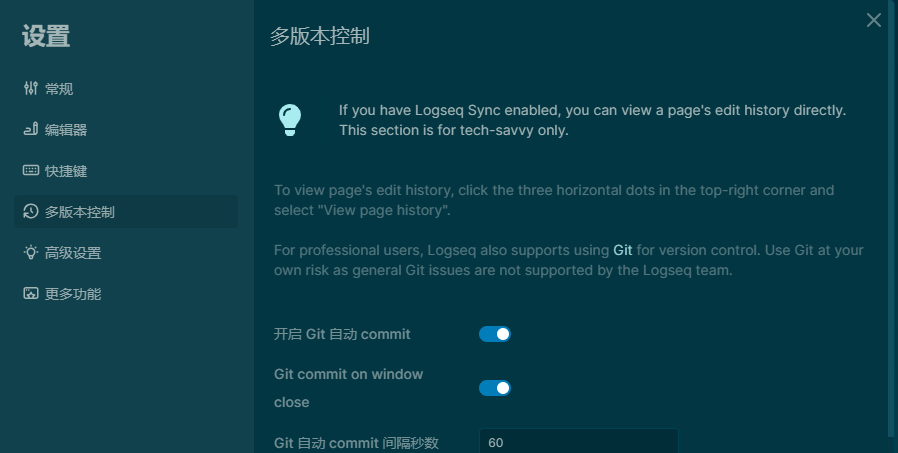This screenshot has width=898, height=453.
Task: Click the sliders icon beside 常规
Action: [30, 89]
